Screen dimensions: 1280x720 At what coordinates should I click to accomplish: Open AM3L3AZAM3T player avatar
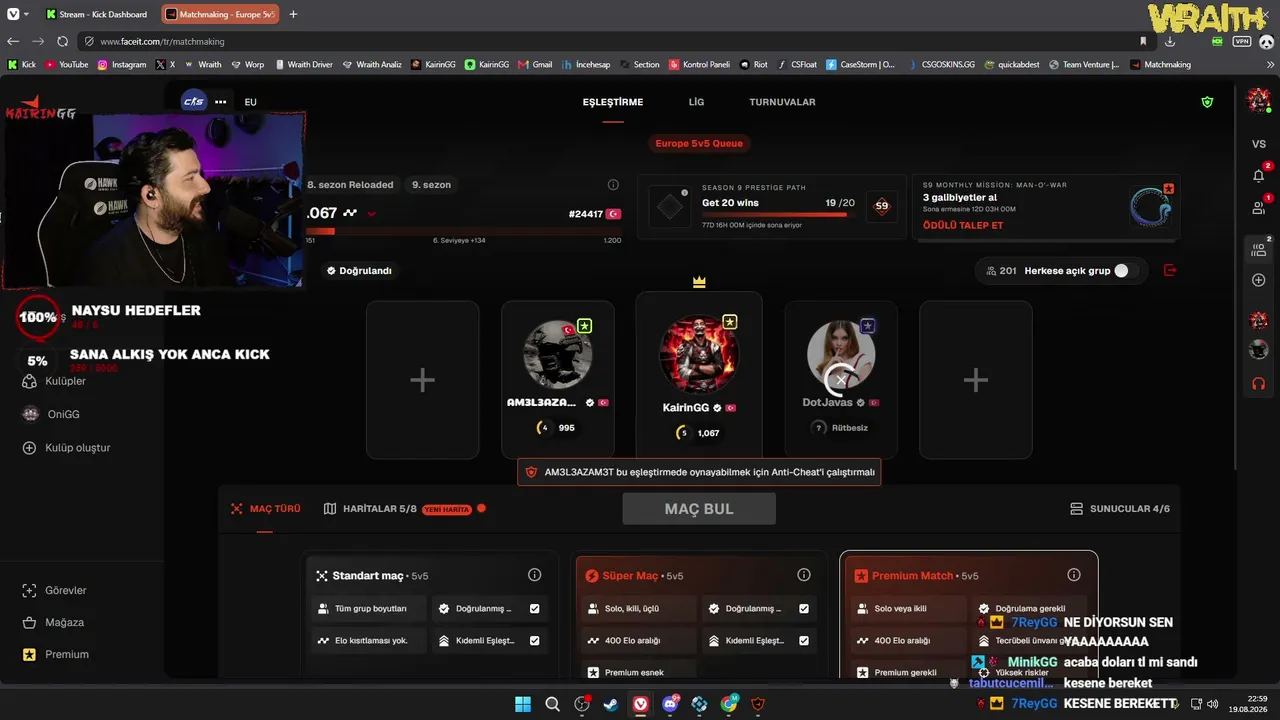[558, 354]
